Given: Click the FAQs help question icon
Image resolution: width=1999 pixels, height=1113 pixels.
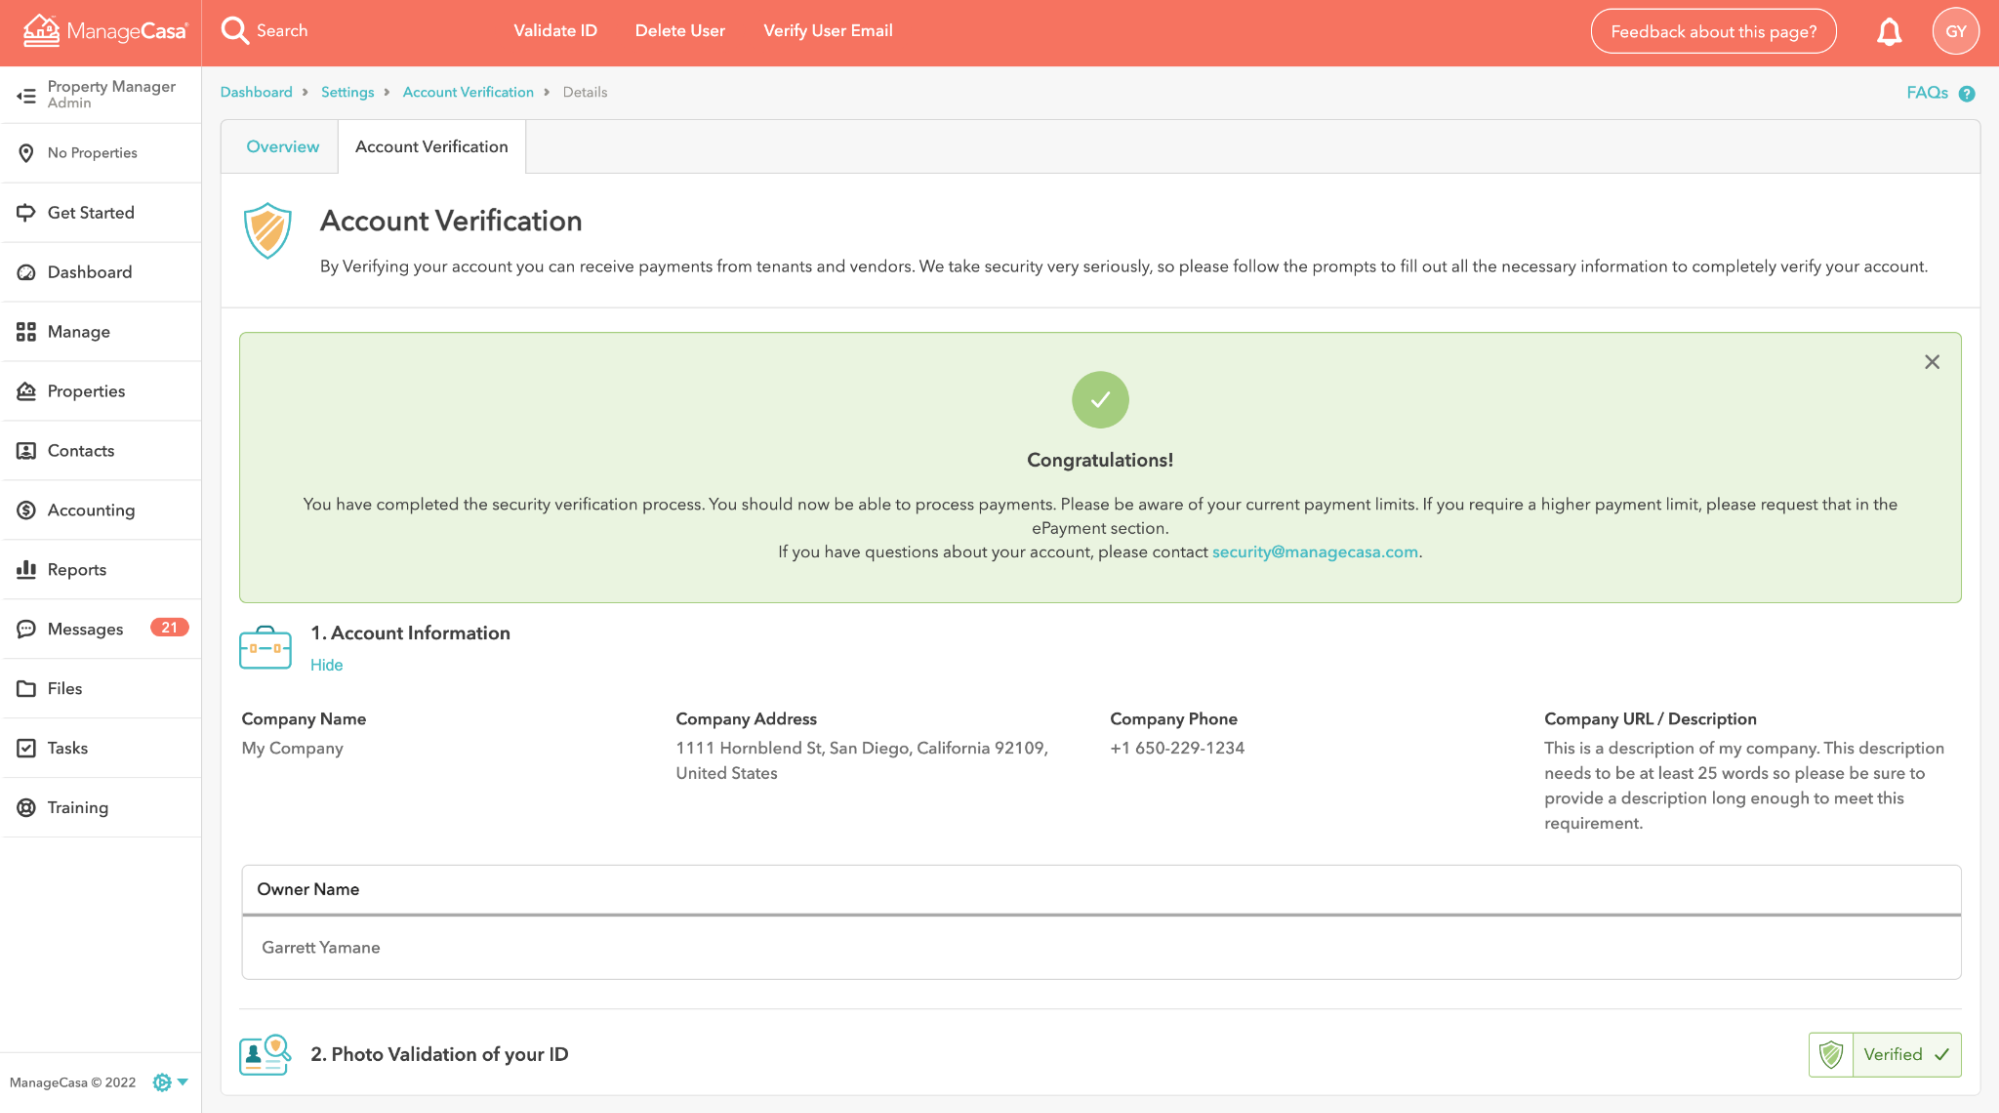Looking at the screenshot, I should pyautogui.click(x=1966, y=94).
